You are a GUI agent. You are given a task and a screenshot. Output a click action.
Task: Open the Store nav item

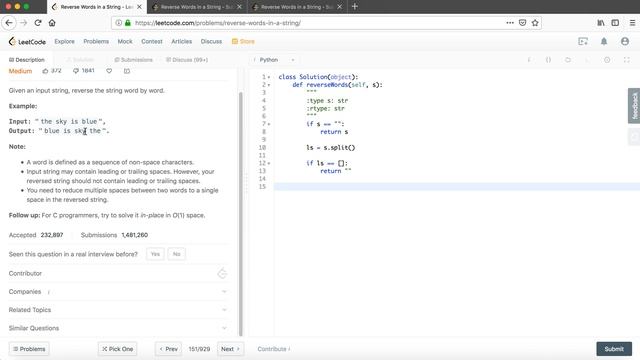(243, 41)
